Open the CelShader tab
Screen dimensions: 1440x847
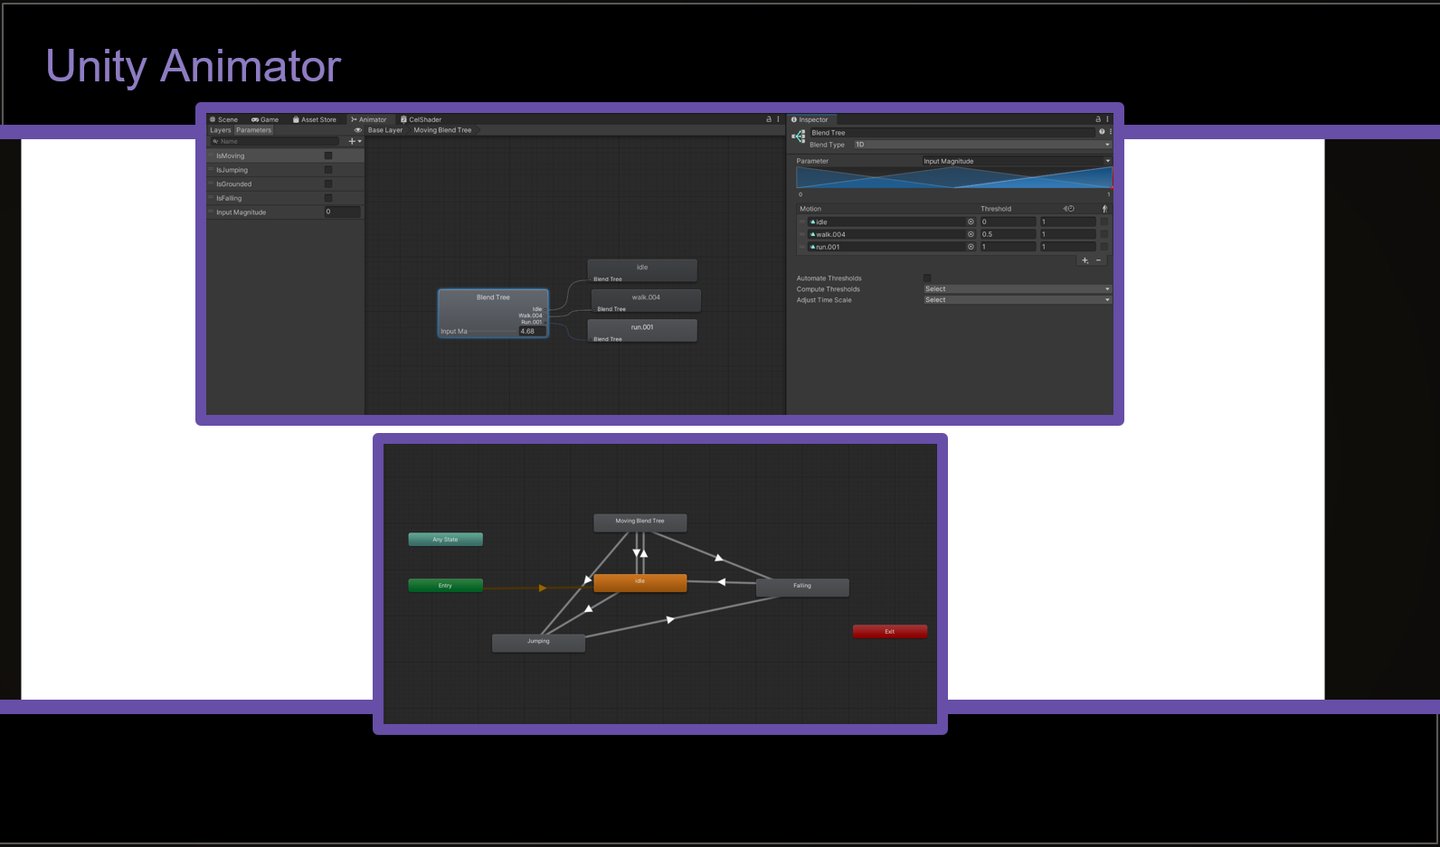pyautogui.click(x=421, y=119)
